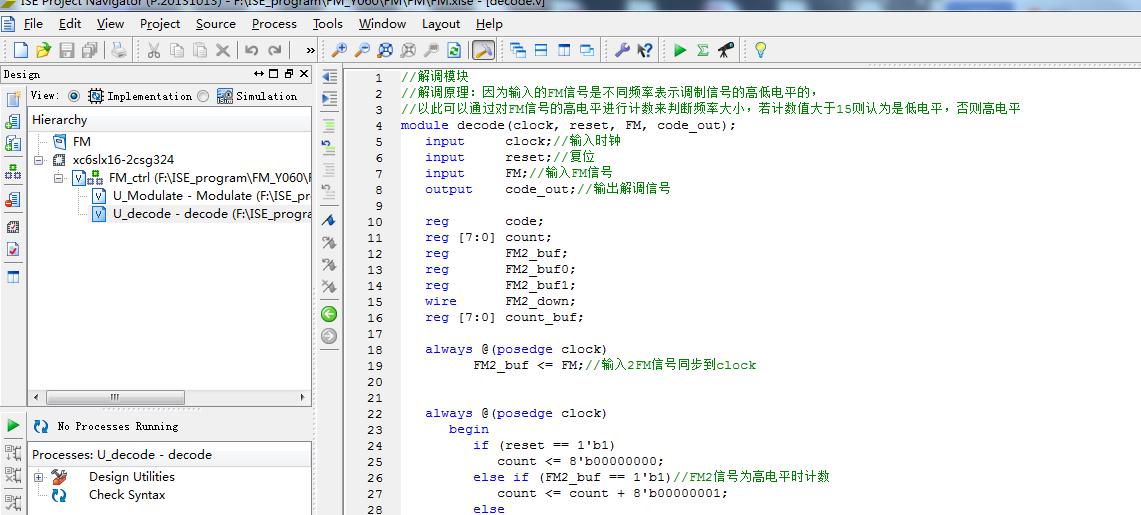Collapse the FM_ctrl hierarchy node
Viewport: 1141px width, 515px height.
click(x=59, y=178)
